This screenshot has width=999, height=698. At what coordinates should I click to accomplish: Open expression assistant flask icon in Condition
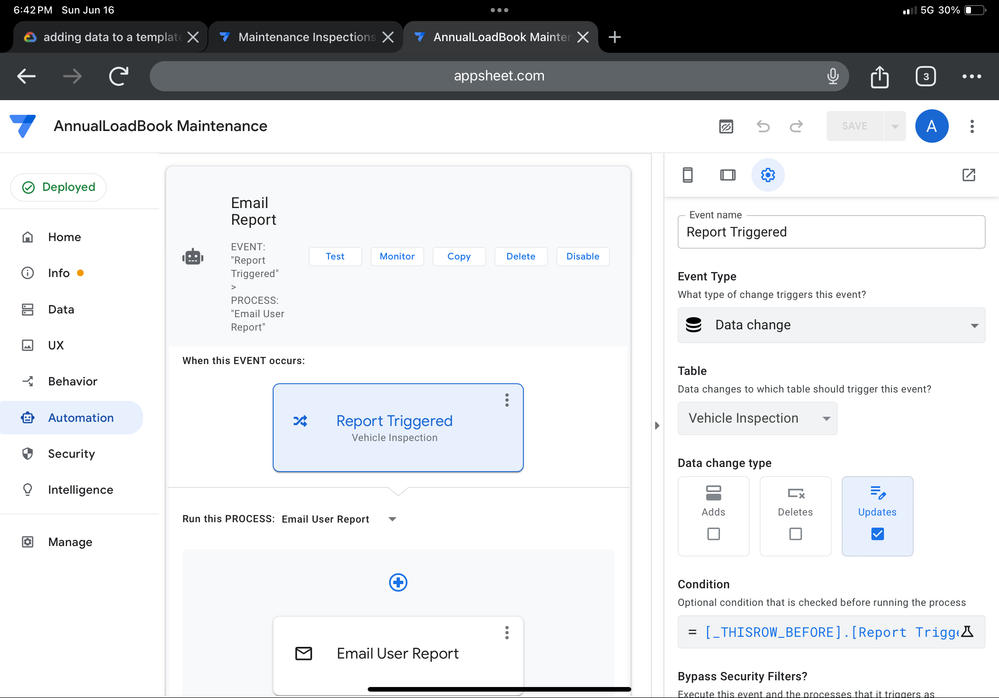coord(967,632)
